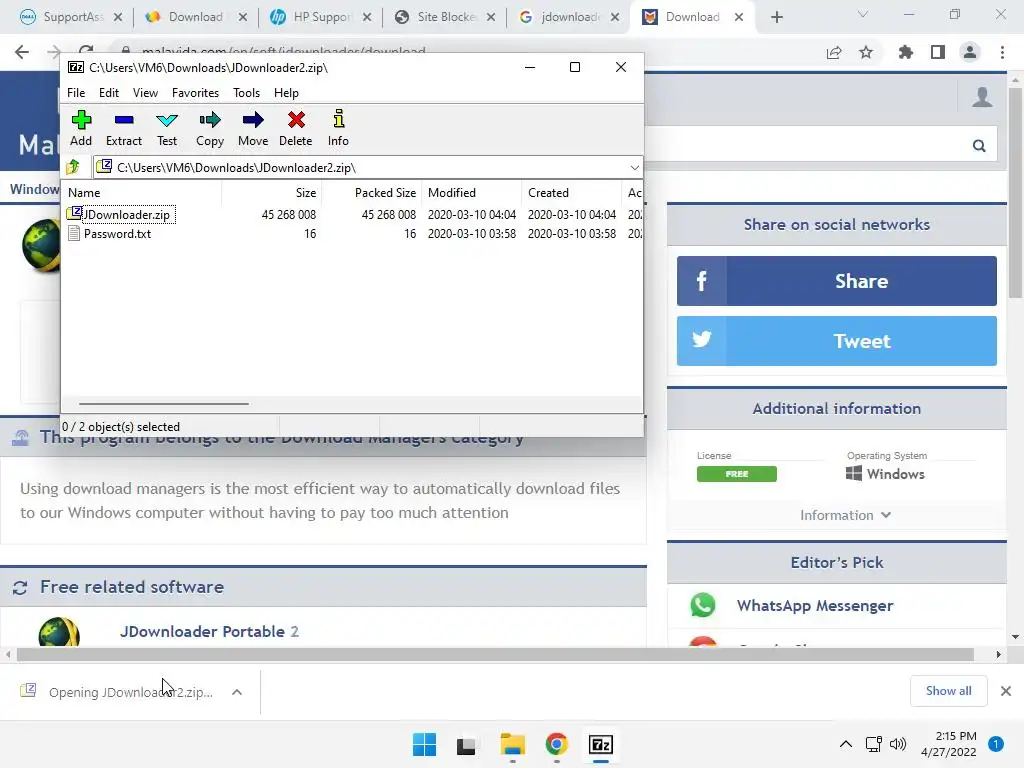Image resolution: width=1024 pixels, height=768 pixels.
Task: Open File Explorer from the taskbar
Action: pos(513,744)
